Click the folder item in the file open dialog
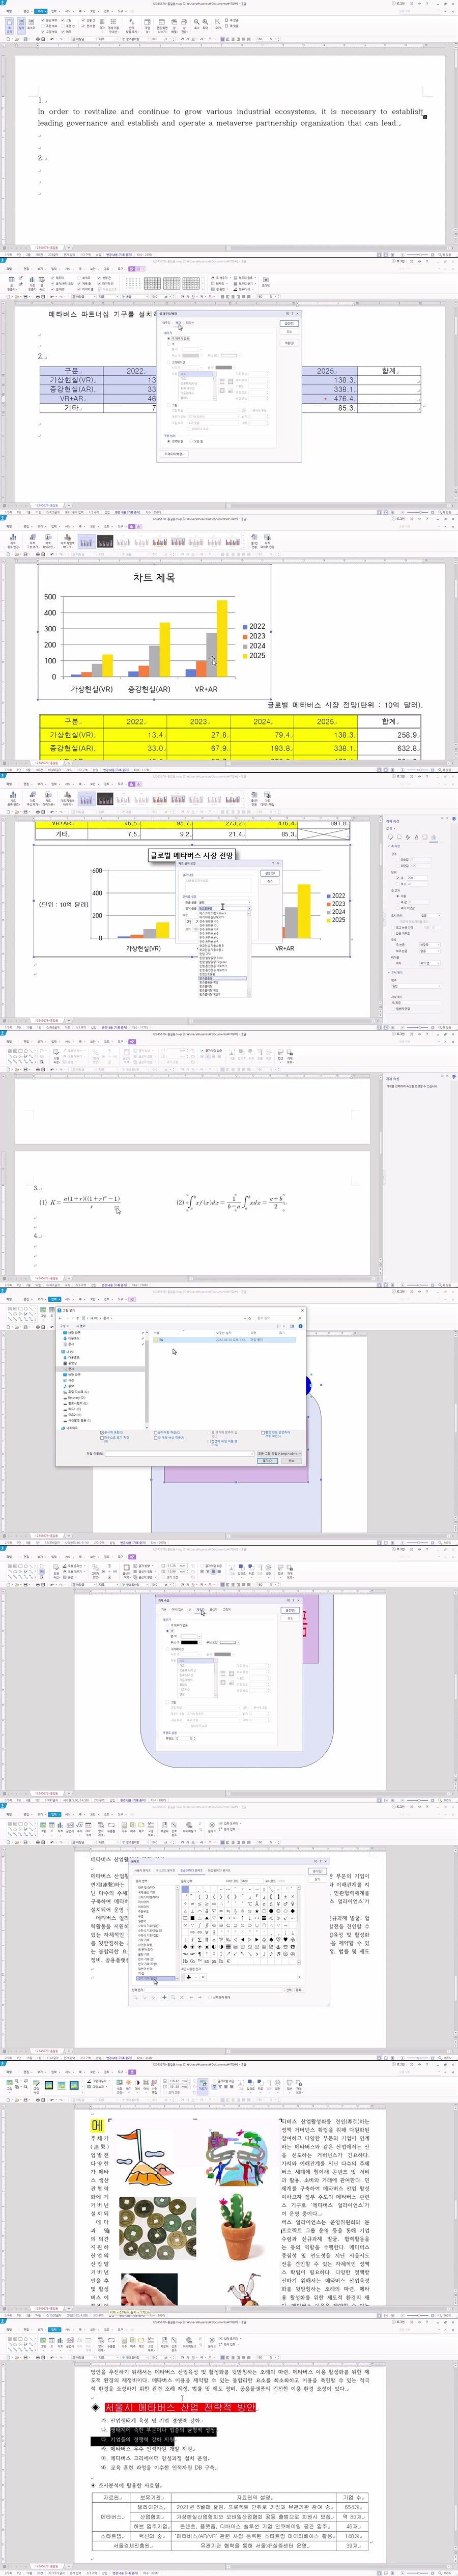458x2576 pixels. point(160,1339)
